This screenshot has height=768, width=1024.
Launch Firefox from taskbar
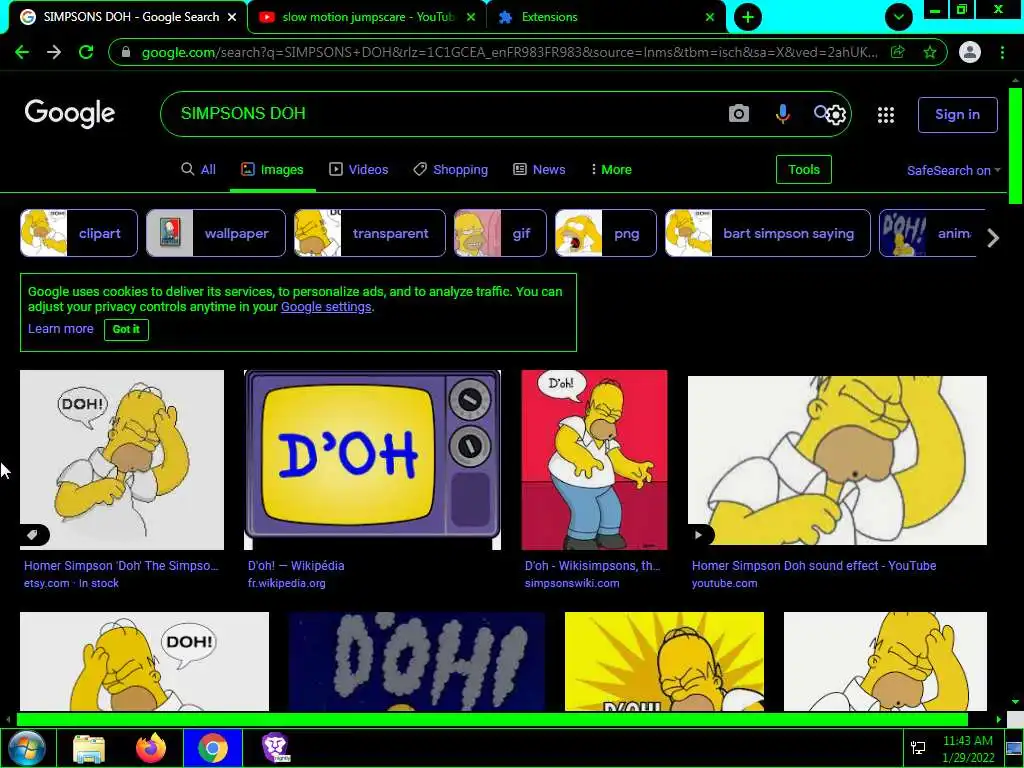click(151, 748)
